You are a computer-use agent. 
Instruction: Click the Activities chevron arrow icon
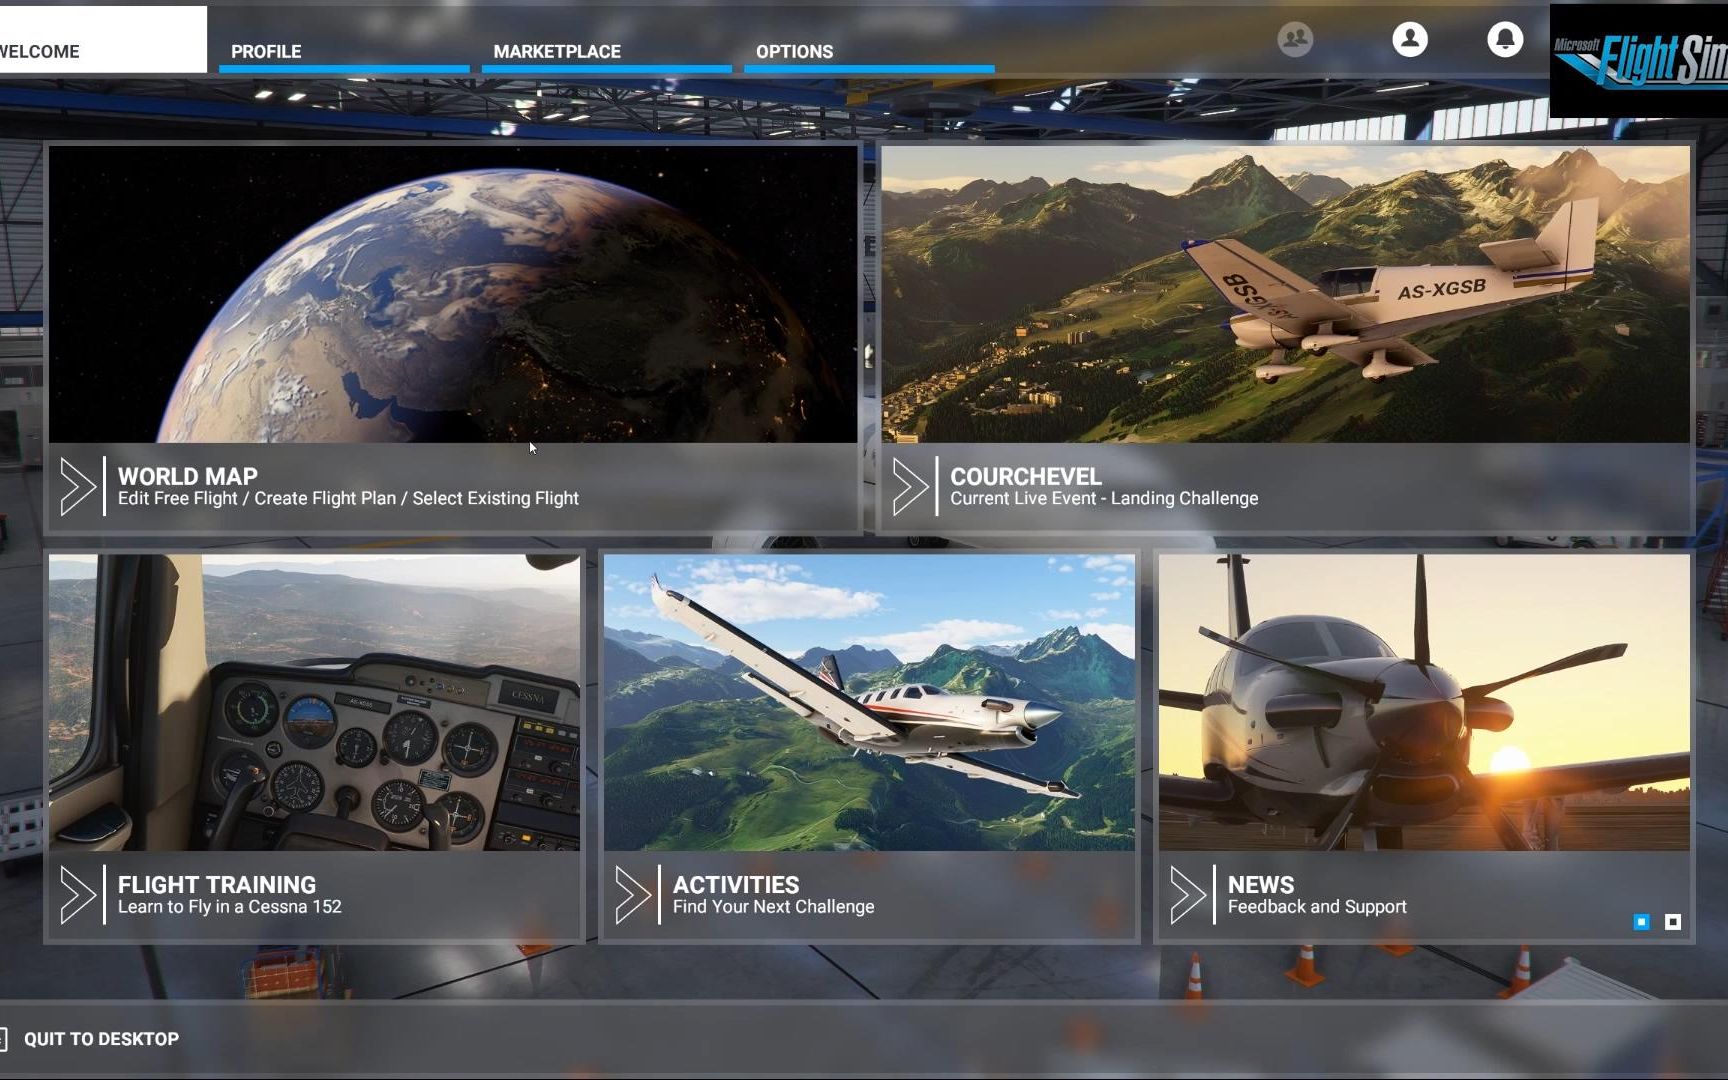click(632, 894)
